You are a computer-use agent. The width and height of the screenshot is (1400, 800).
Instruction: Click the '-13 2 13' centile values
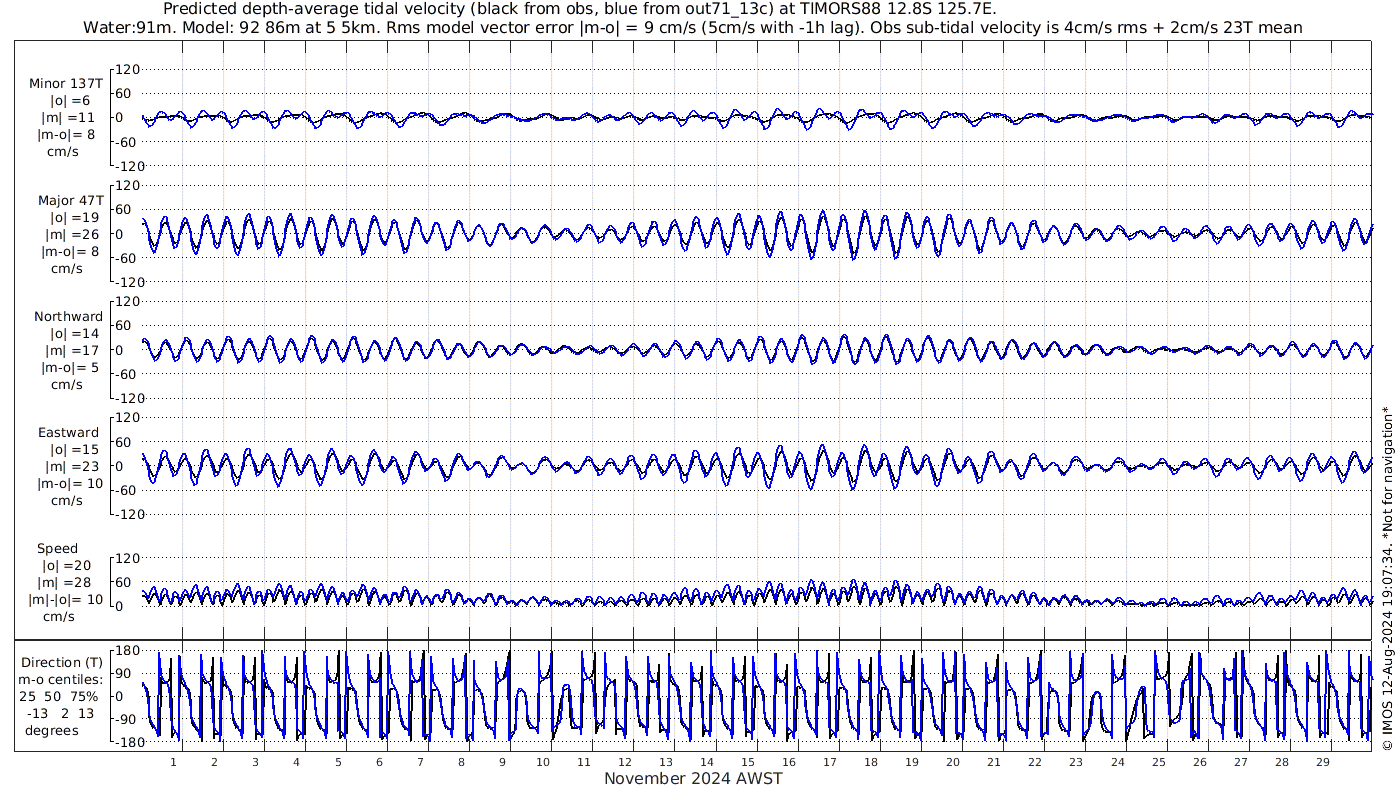61,713
